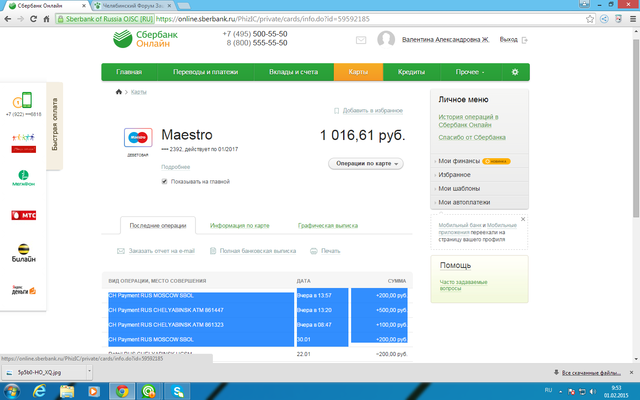
Task: Open the Sberbank Online logo
Action: coord(145,39)
